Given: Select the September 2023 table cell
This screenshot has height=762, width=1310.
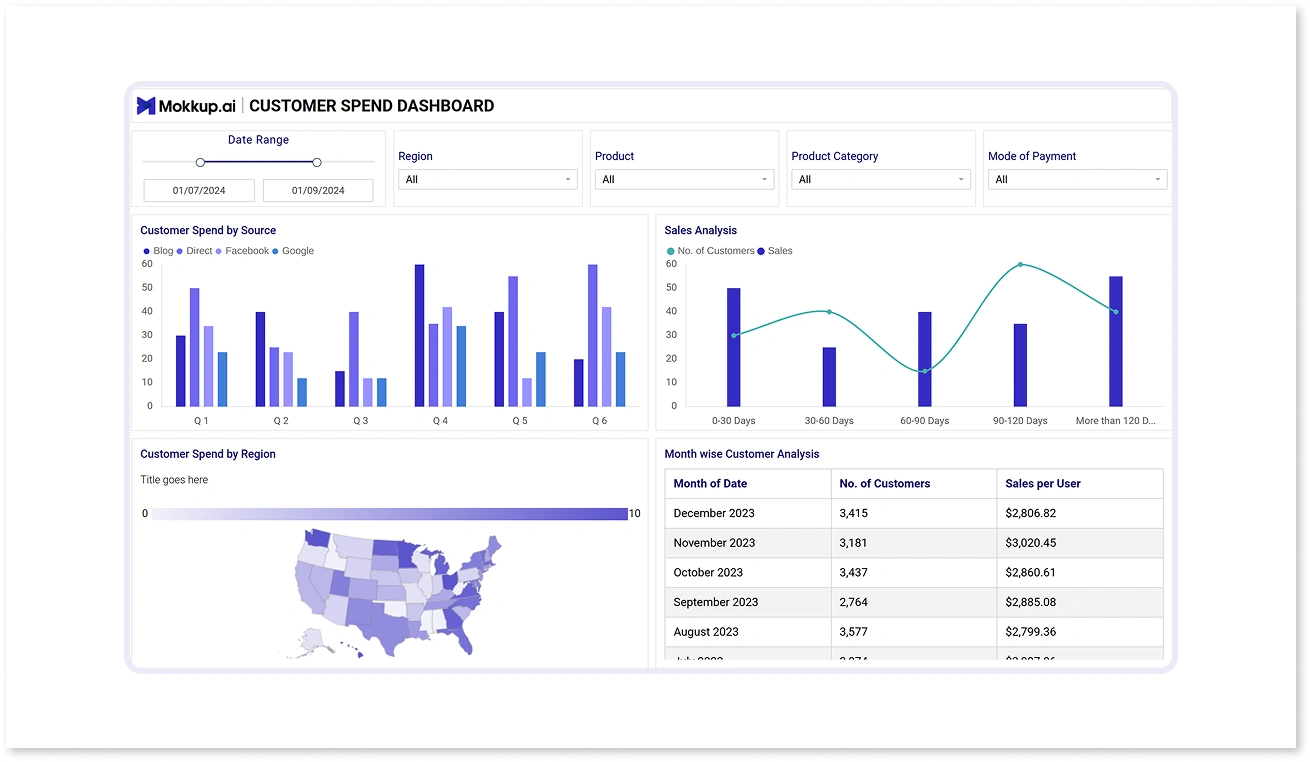Looking at the screenshot, I should tap(748, 602).
